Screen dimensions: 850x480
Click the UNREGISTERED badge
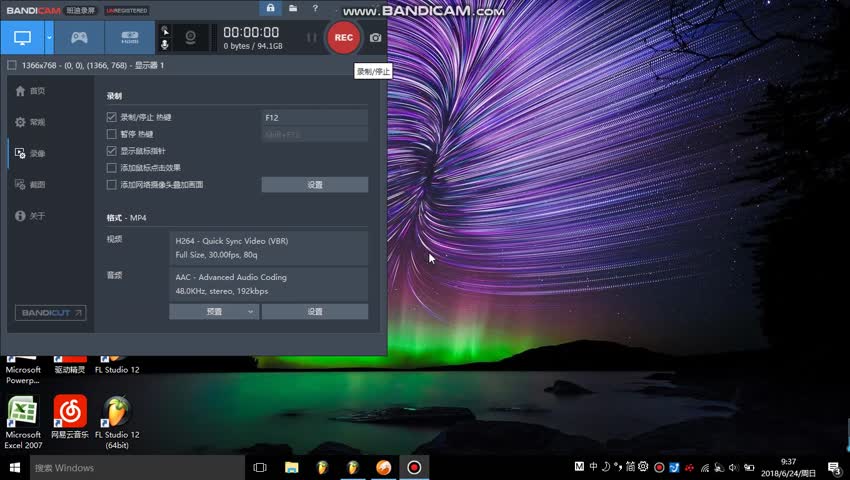(127, 10)
